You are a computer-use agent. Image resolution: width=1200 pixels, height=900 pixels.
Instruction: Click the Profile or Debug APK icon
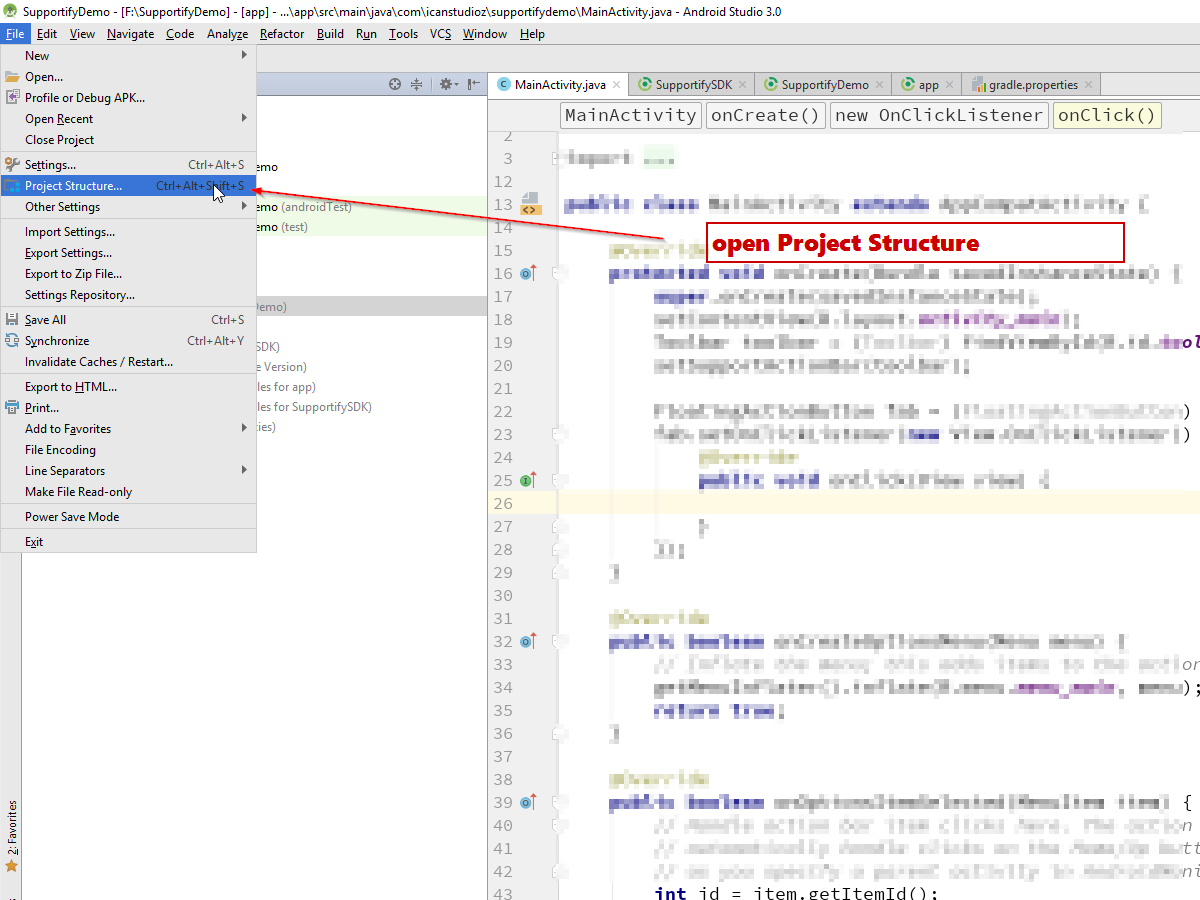13,98
